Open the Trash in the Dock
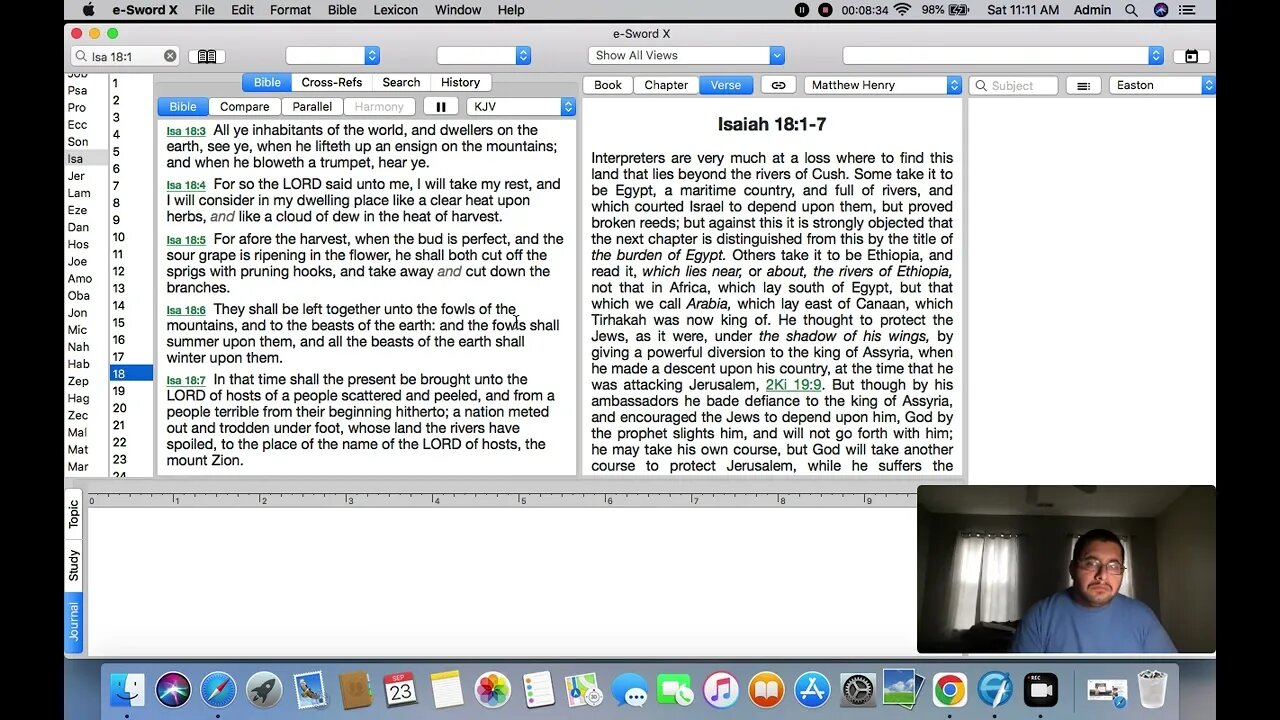This screenshot has width=1280, height=720. point(1152,690)
